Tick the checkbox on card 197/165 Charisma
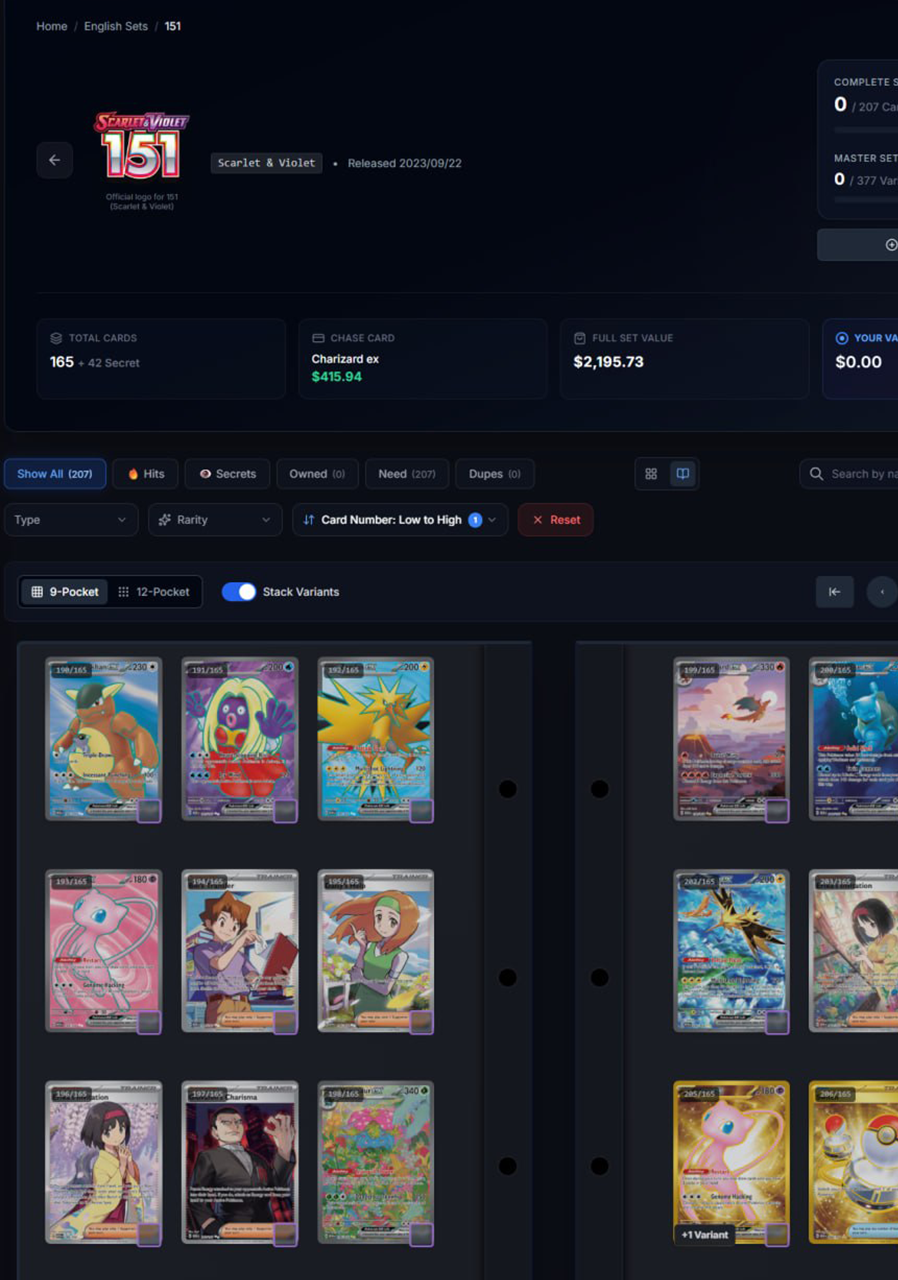The width and height of the screenshot is (898, 1280). 285,1234
